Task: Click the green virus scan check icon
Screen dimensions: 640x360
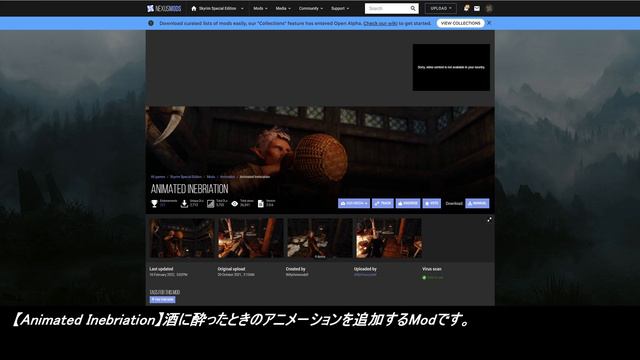Action: (424, 278)
